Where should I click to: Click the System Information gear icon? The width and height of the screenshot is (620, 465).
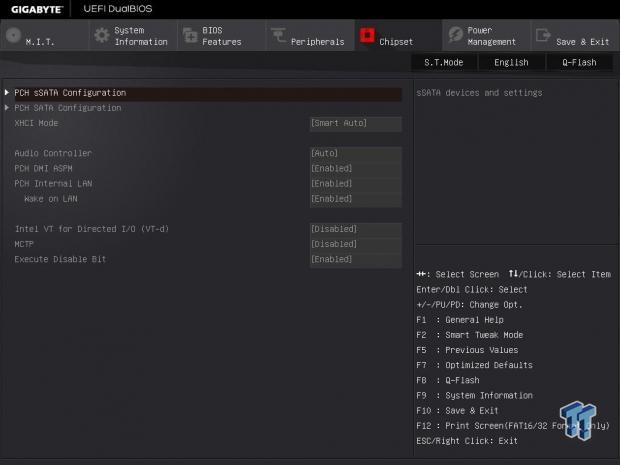(x=102, y=36)
